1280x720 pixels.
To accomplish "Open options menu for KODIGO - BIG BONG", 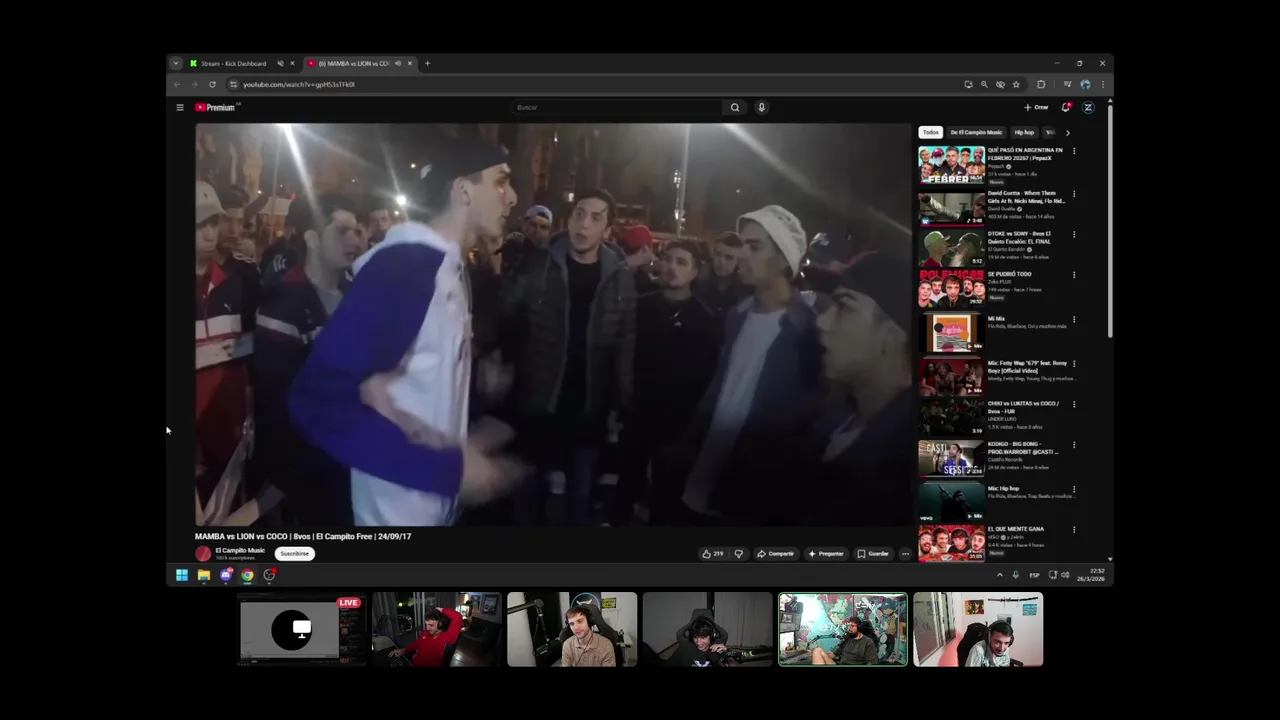I will tap(1074, 445).
